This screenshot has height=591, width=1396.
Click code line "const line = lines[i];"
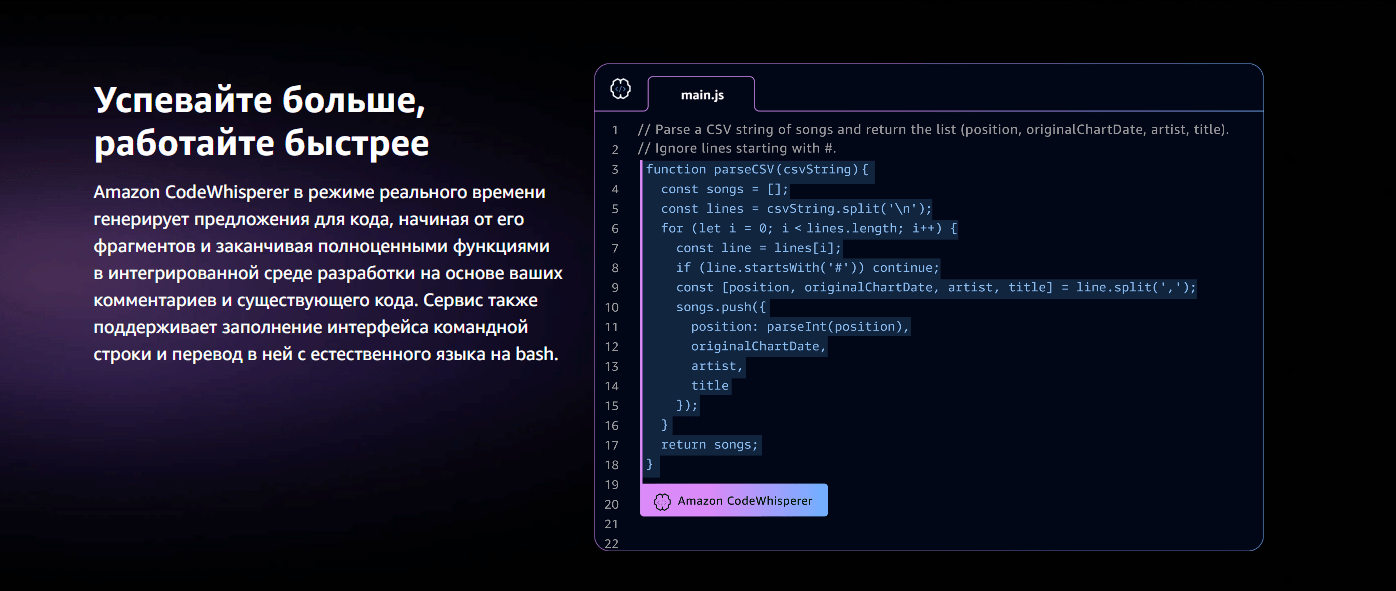(x=759, y=248)
